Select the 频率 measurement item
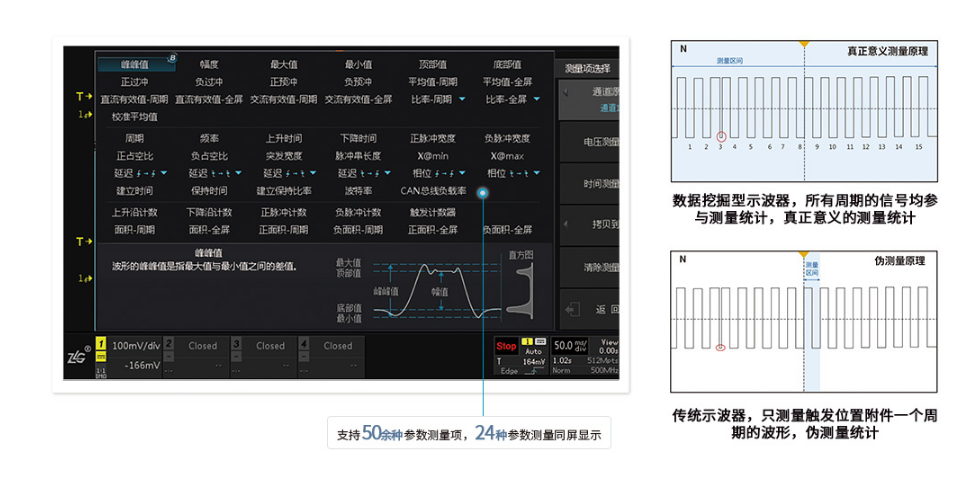973x496 pixels. pos(209,138)
